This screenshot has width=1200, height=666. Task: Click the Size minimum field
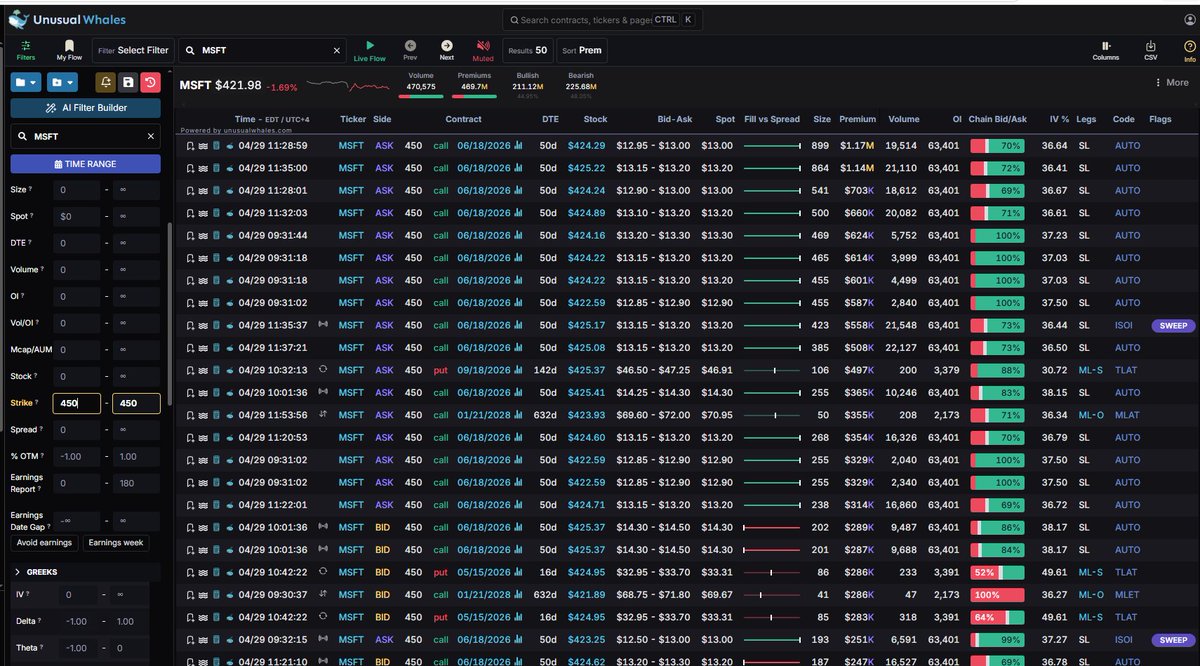(x=77, y=189)
